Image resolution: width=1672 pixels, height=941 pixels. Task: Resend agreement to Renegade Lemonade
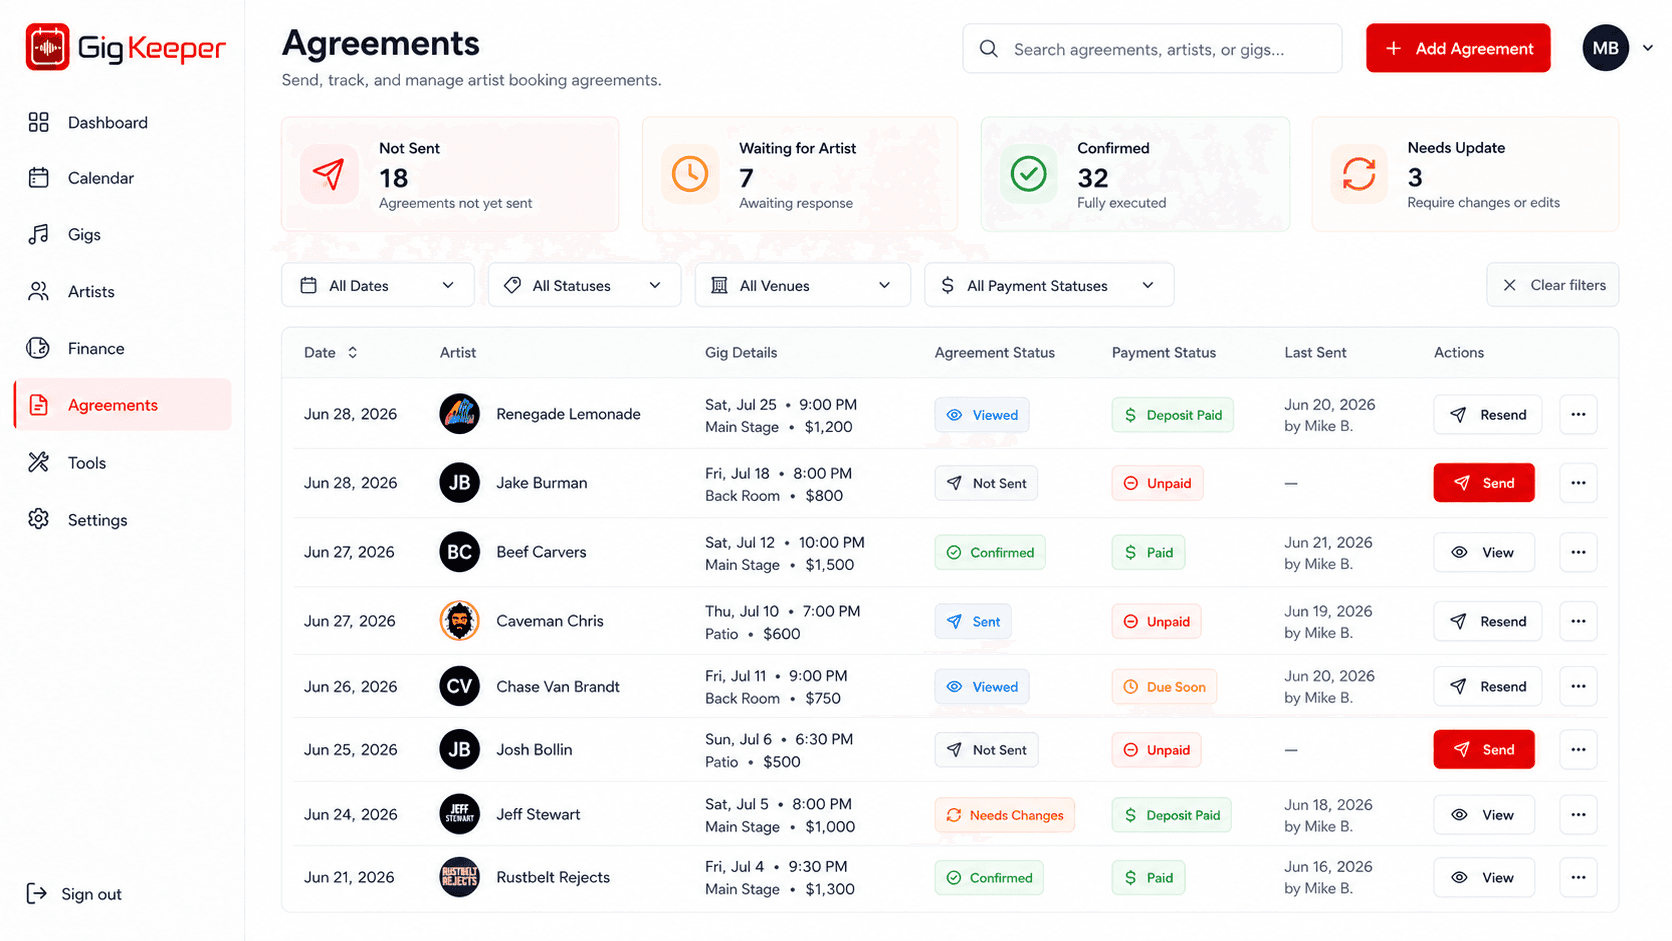pos(1487,414)
